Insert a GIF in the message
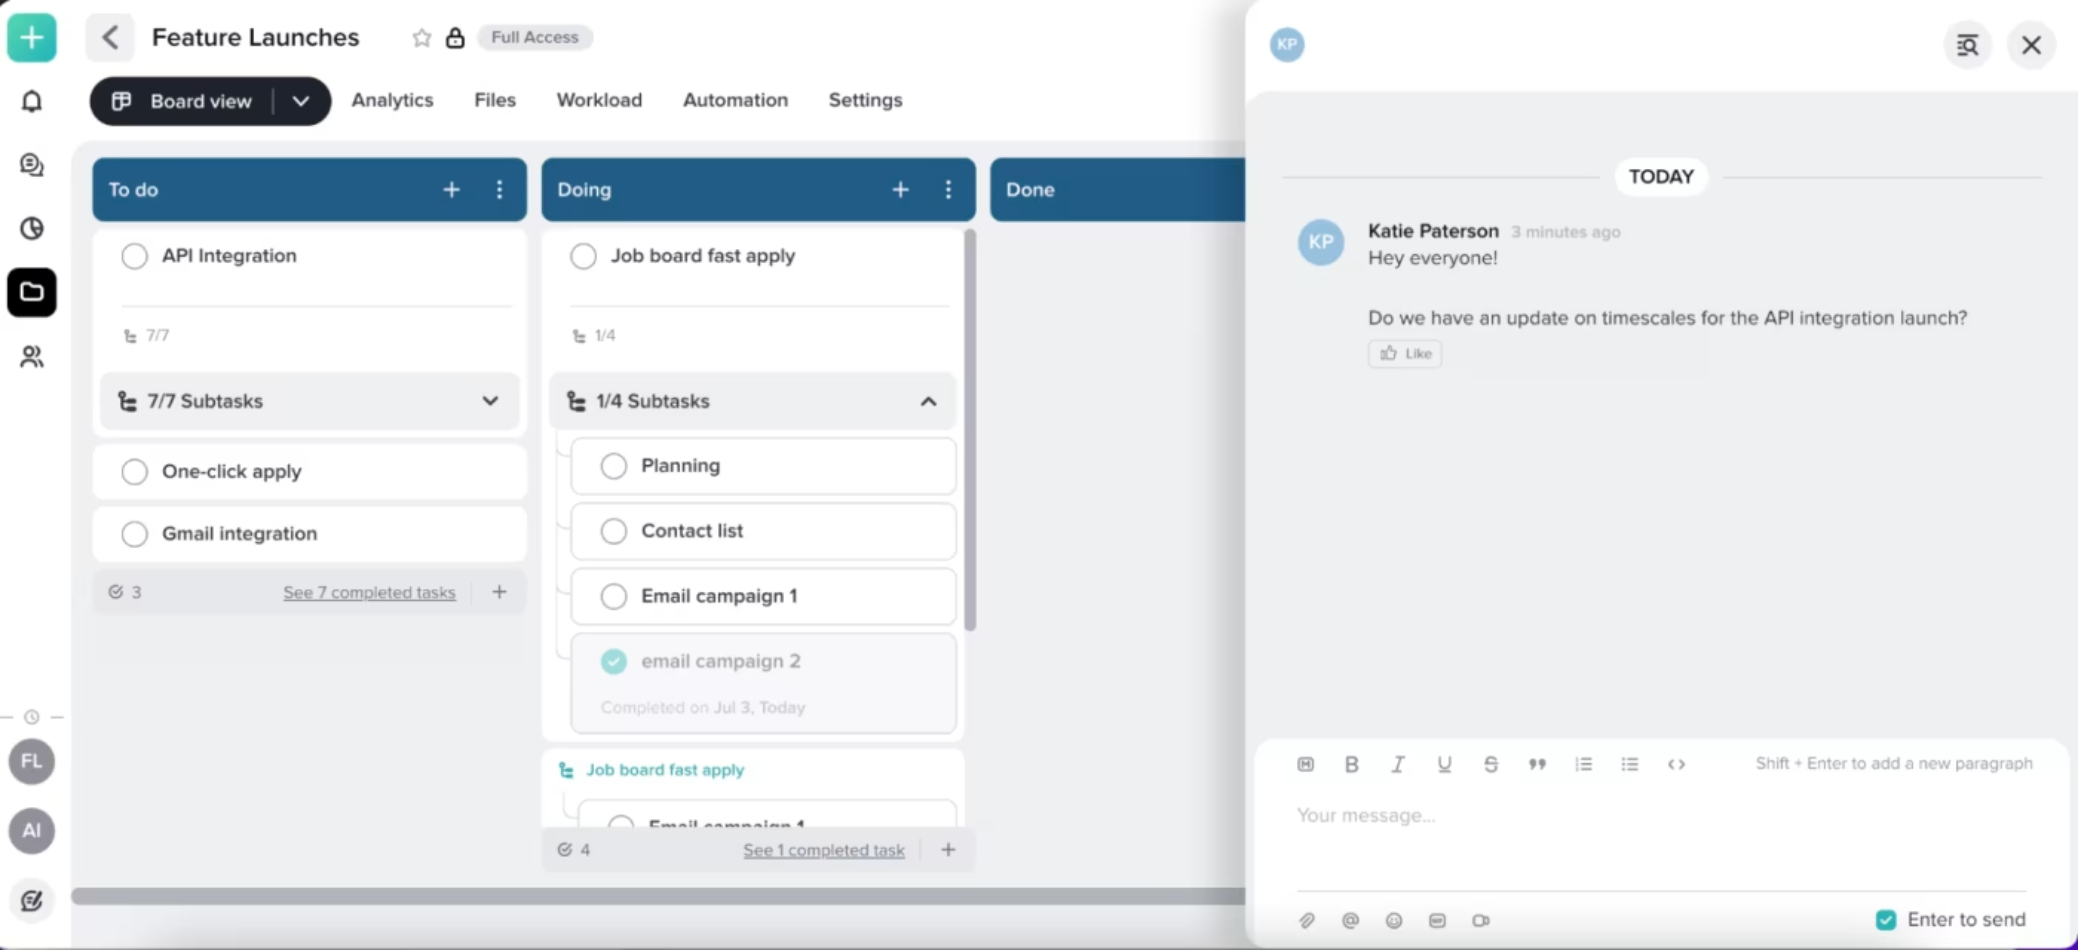The height and width of the screenshot is (950, 2078). click(x=1437, y=920)
